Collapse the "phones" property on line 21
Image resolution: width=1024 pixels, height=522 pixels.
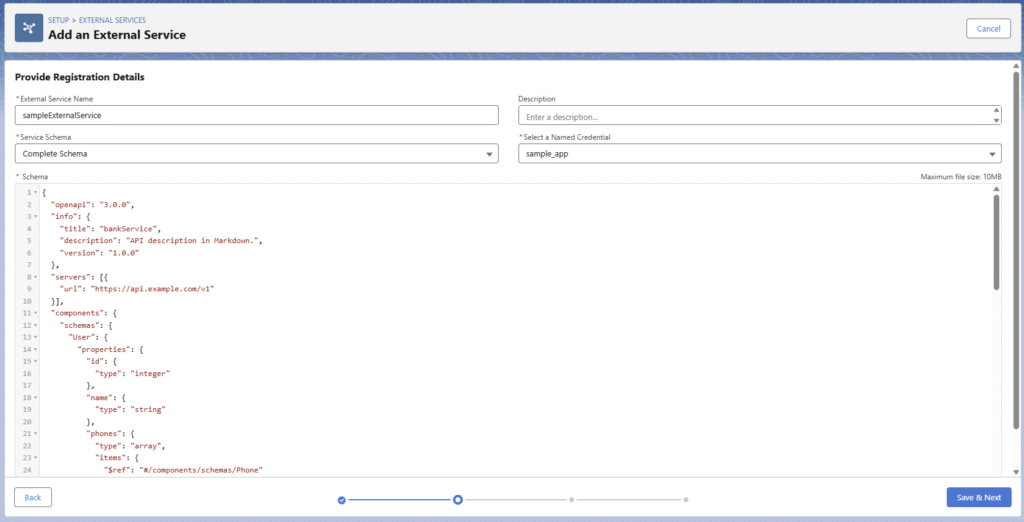[36, 433]
